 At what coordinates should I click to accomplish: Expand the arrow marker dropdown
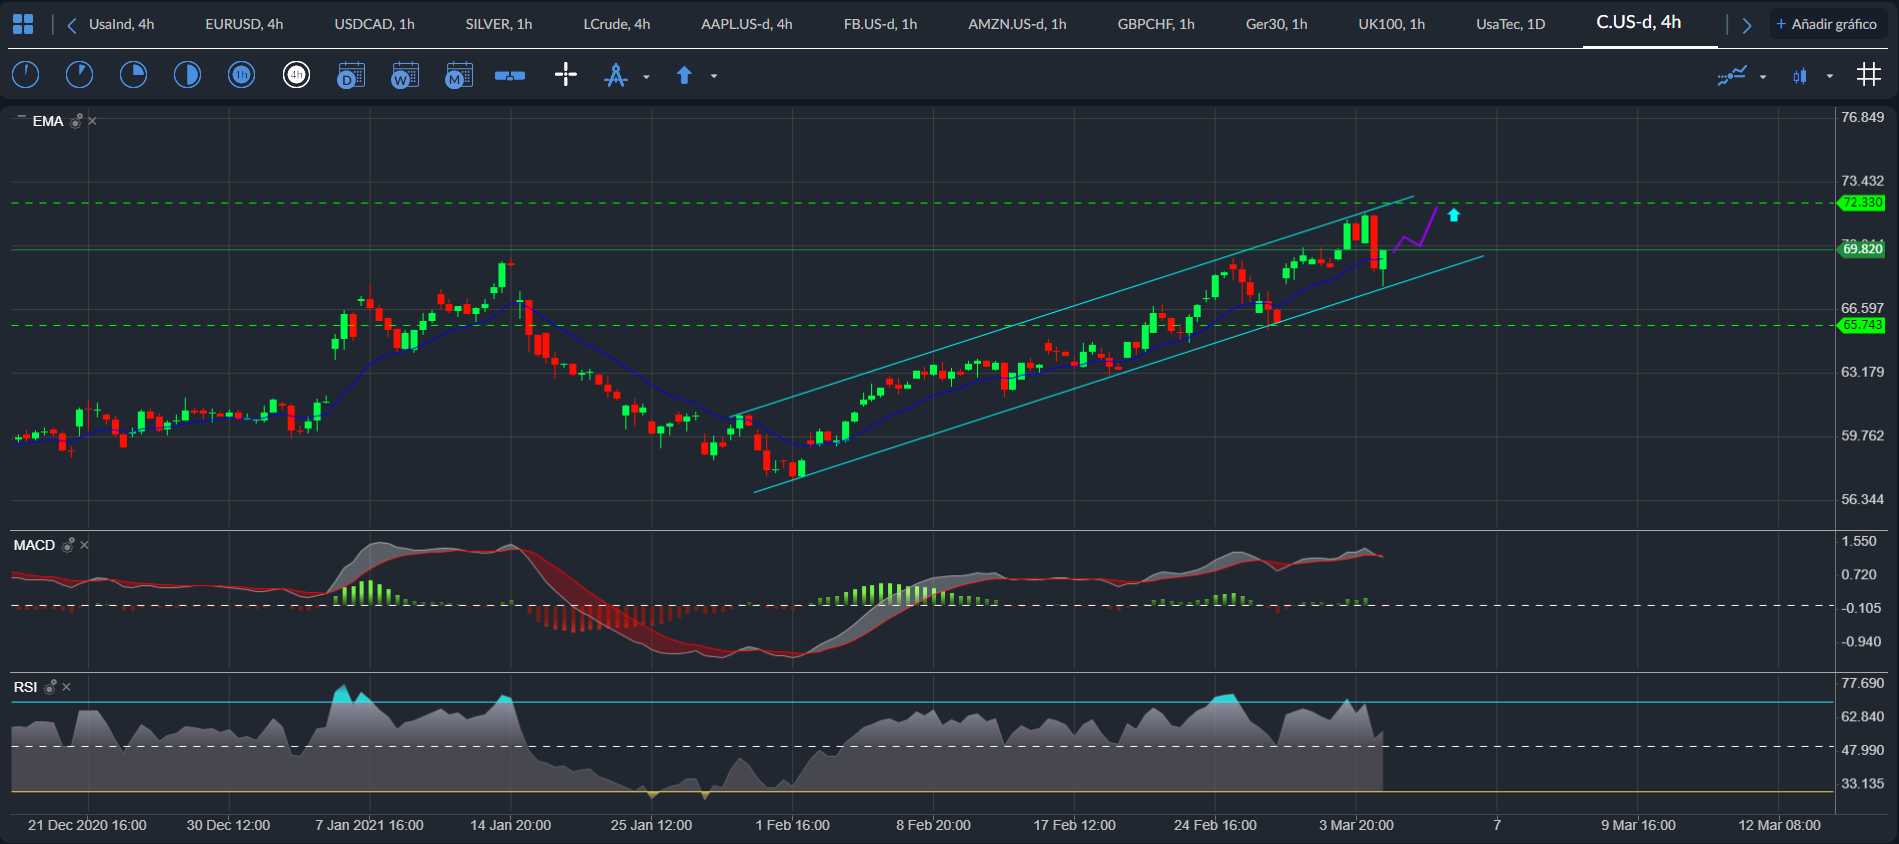pyautogui.click(x=714, y=76)
